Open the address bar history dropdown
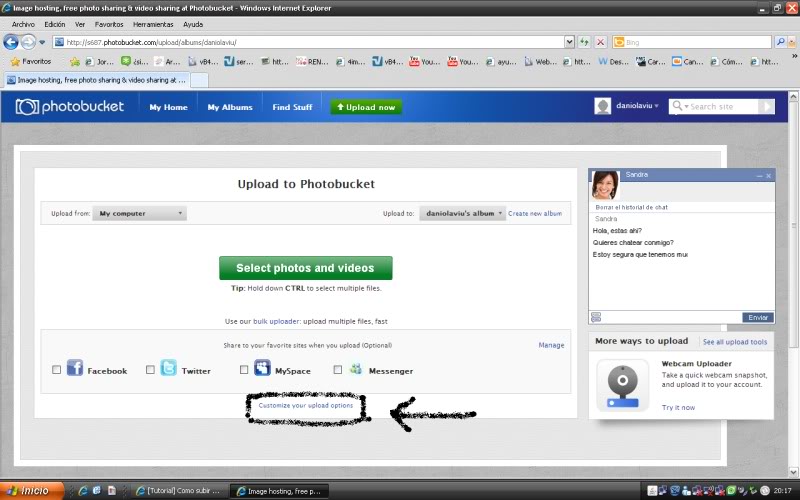 pos(569,42)
